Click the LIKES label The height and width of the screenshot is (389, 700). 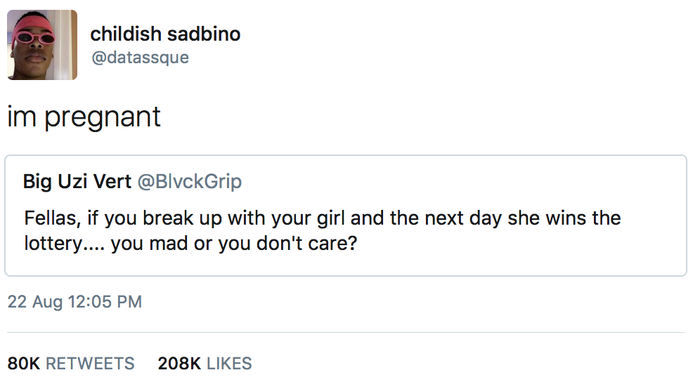pyautogui.click(x=229, y=364)
